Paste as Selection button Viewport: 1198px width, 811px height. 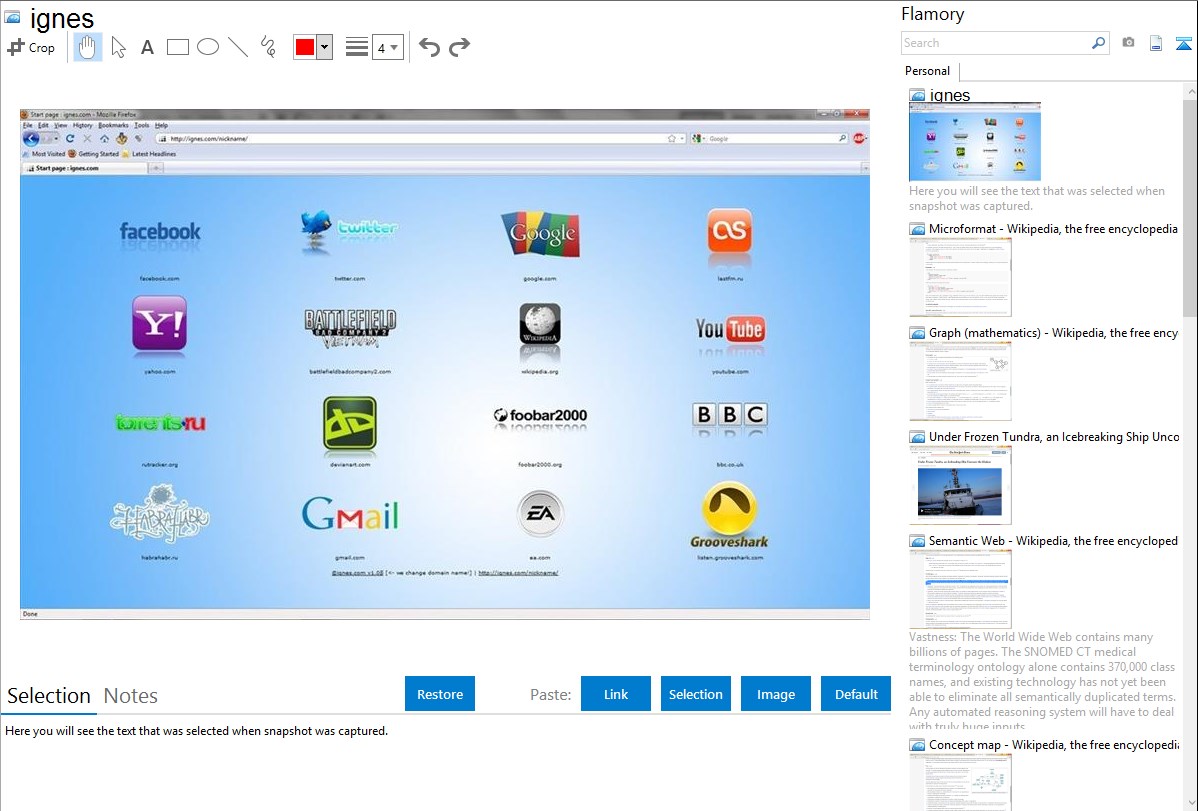click(695, 694)
